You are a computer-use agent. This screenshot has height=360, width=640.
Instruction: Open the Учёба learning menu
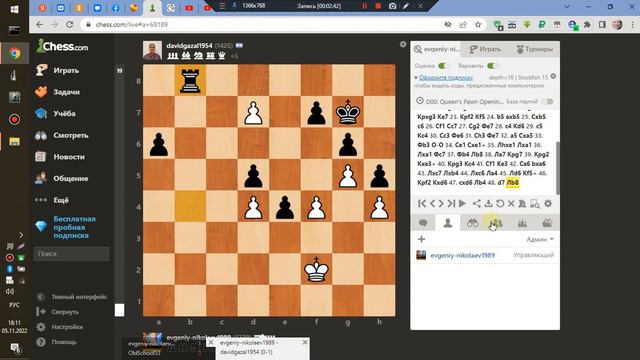click(x=56, y=113)
